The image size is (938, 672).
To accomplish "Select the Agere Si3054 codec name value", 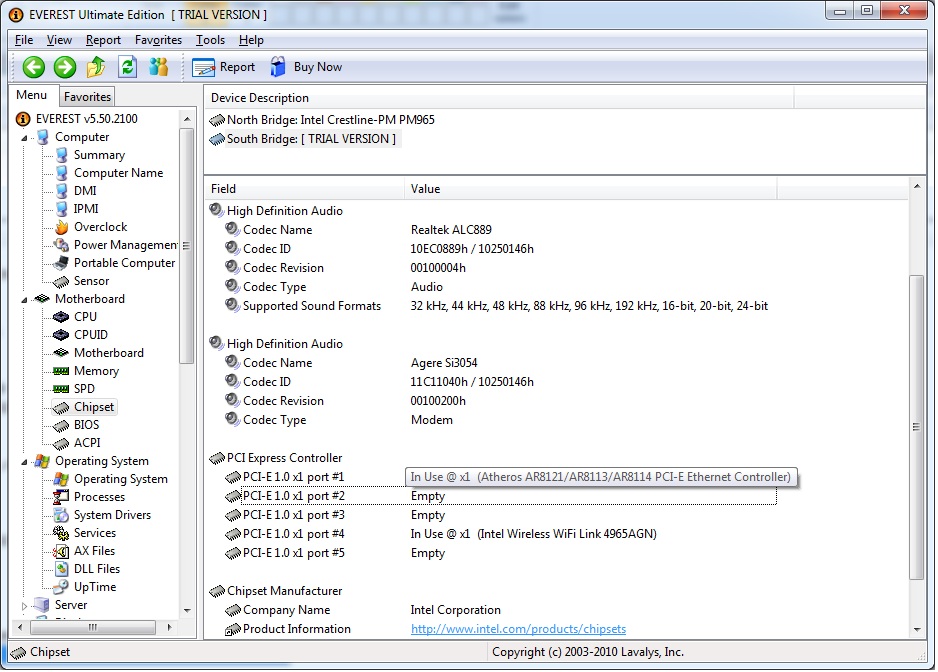I will (x=444, y=363).
